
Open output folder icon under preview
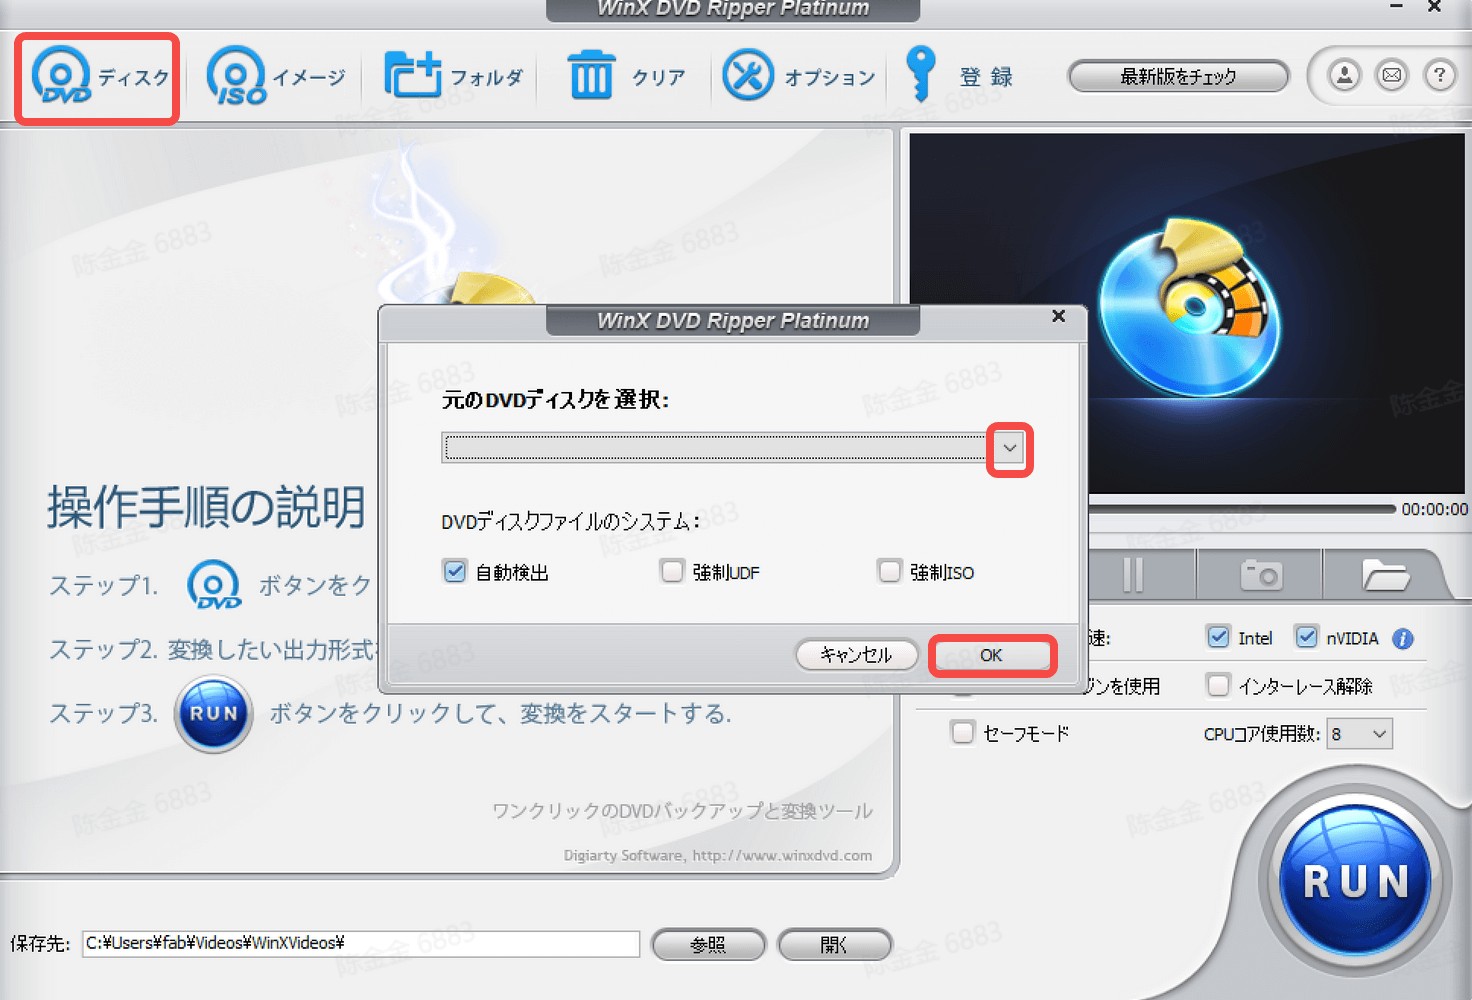(1385, 575)
